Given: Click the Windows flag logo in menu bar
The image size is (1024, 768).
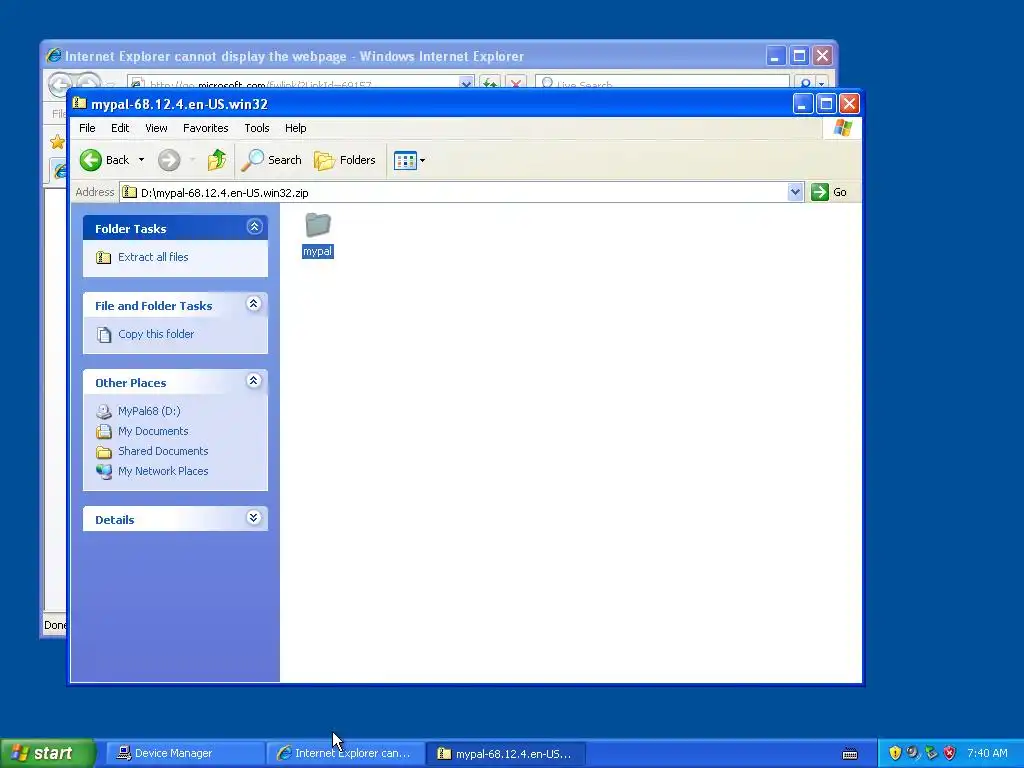Looking at the screenshot, I should 842,128.
